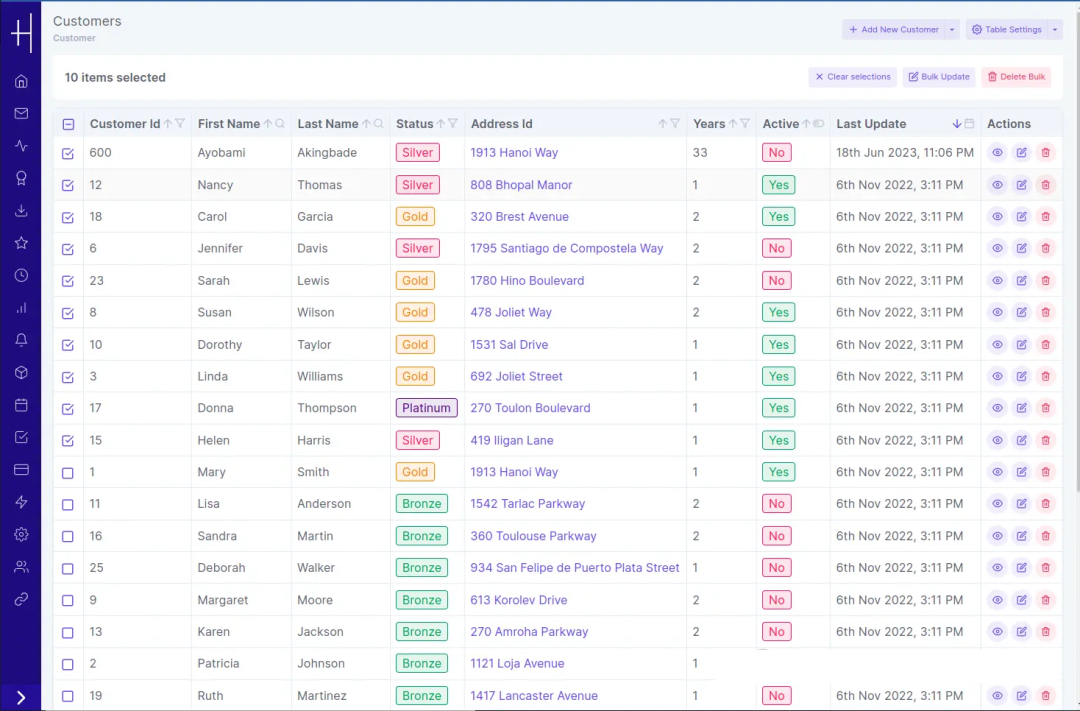Expand the sidebar with bottom chevron
The height and width of the screenshot is (711, 1080).
tap(21, 698)
